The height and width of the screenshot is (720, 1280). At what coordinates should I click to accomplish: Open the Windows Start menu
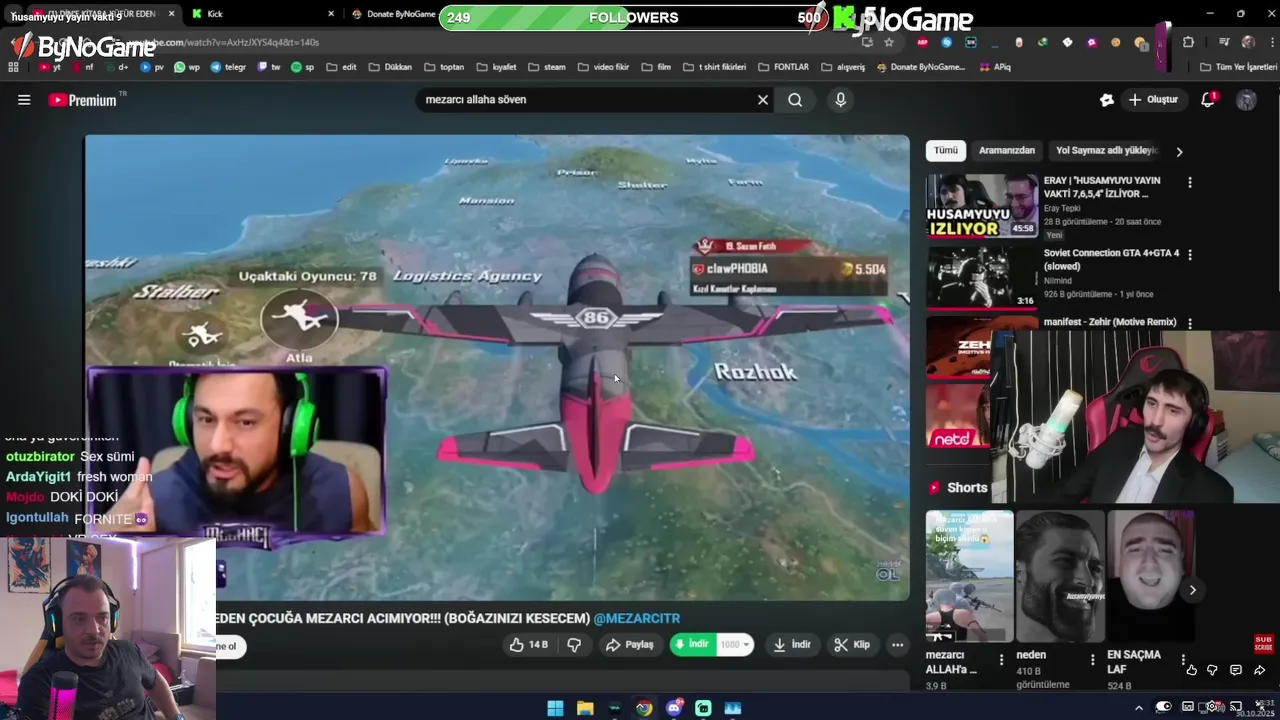pos(555,708)
